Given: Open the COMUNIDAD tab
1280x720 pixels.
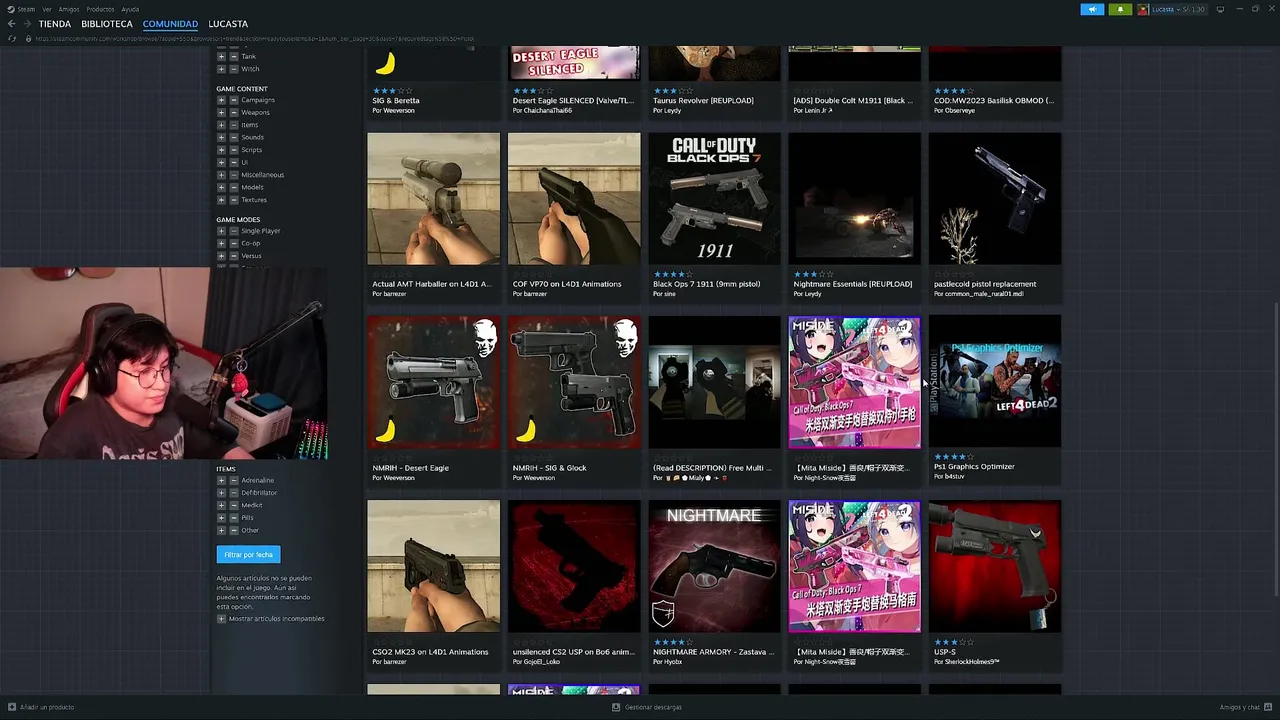Looking at the screenshot, I should click(x=170, y=24).
